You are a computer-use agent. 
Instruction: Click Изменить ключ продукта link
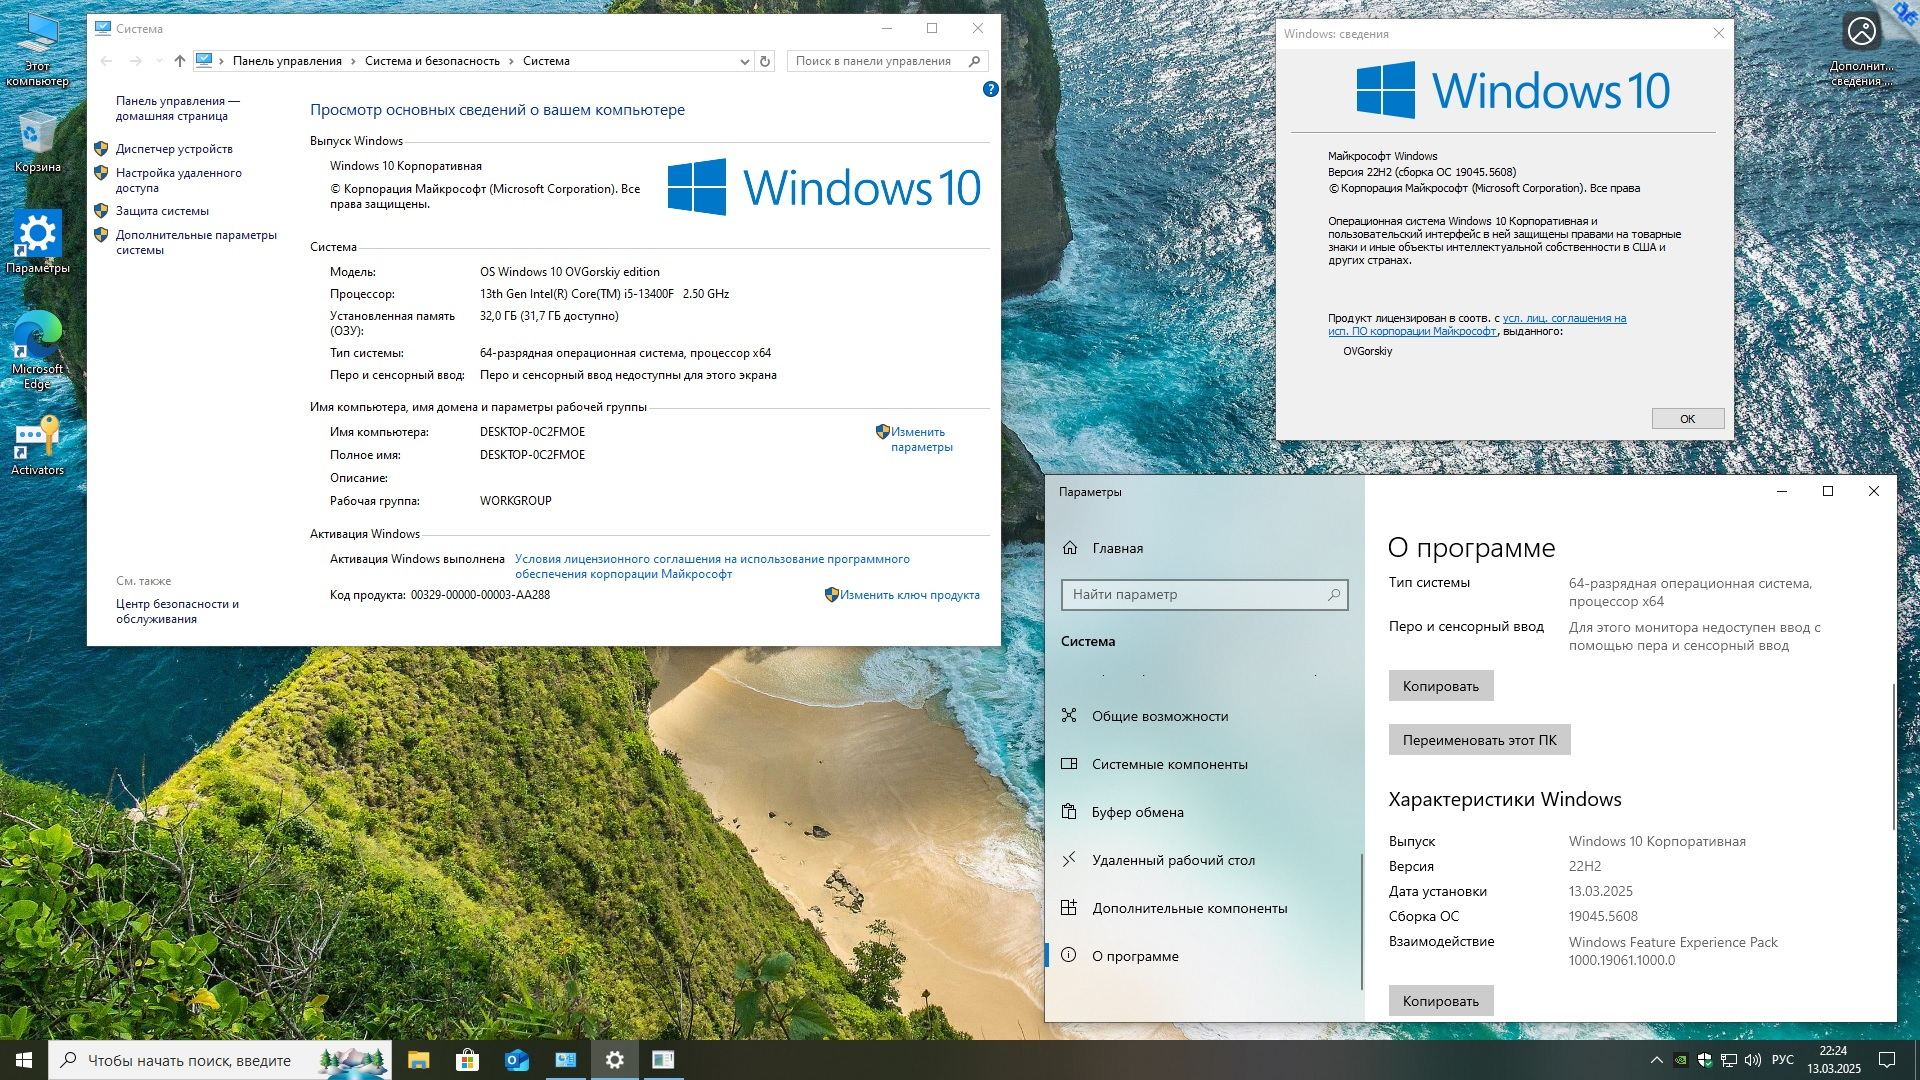[909, 595]
